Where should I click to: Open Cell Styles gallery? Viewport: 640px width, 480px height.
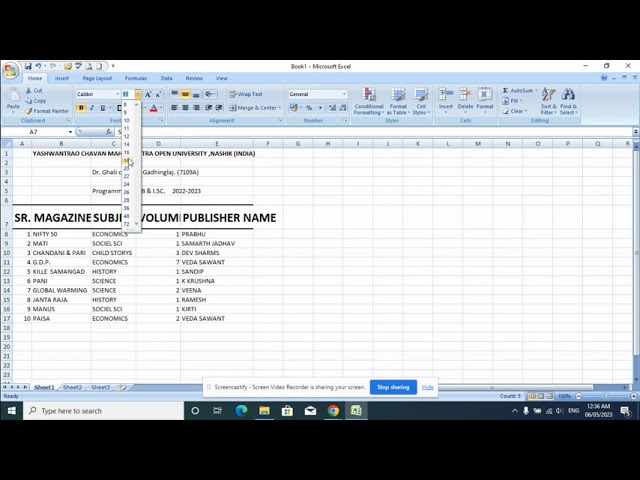(x=421, y=101)
